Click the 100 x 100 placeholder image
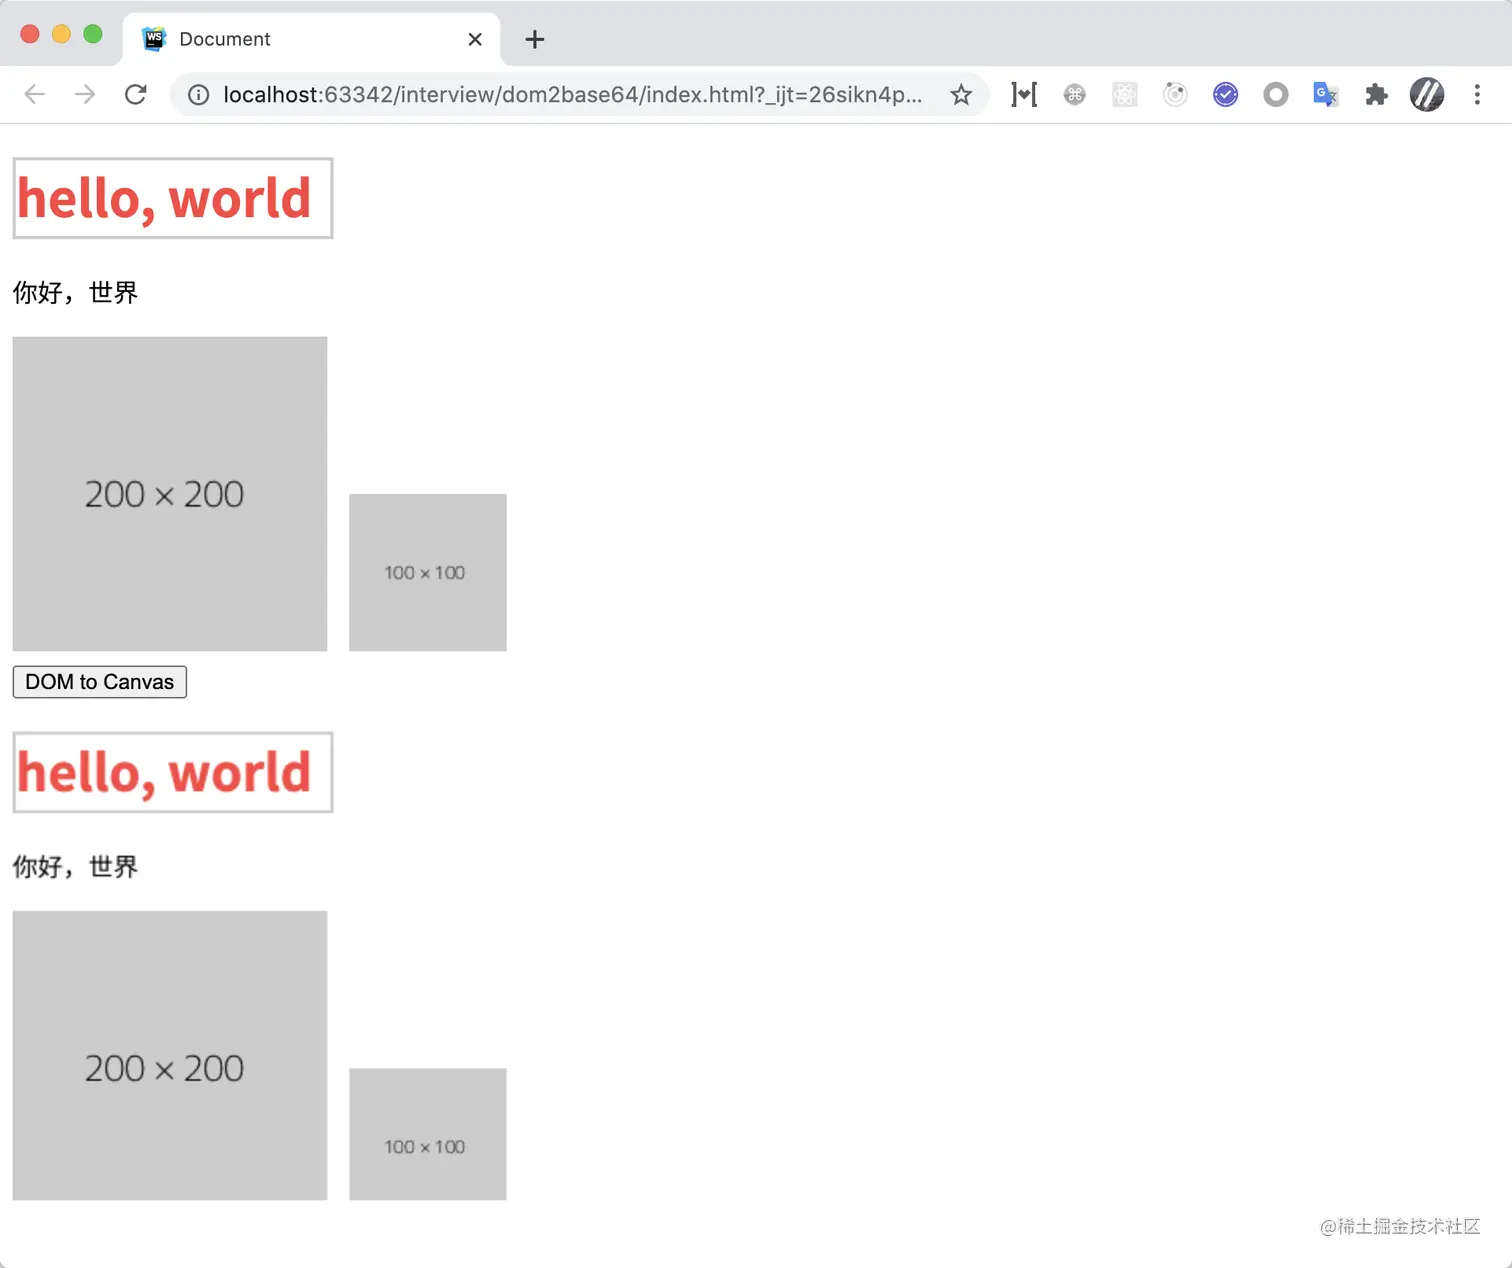Viewport: 1512px width, 1268px height. coord(427,572)
